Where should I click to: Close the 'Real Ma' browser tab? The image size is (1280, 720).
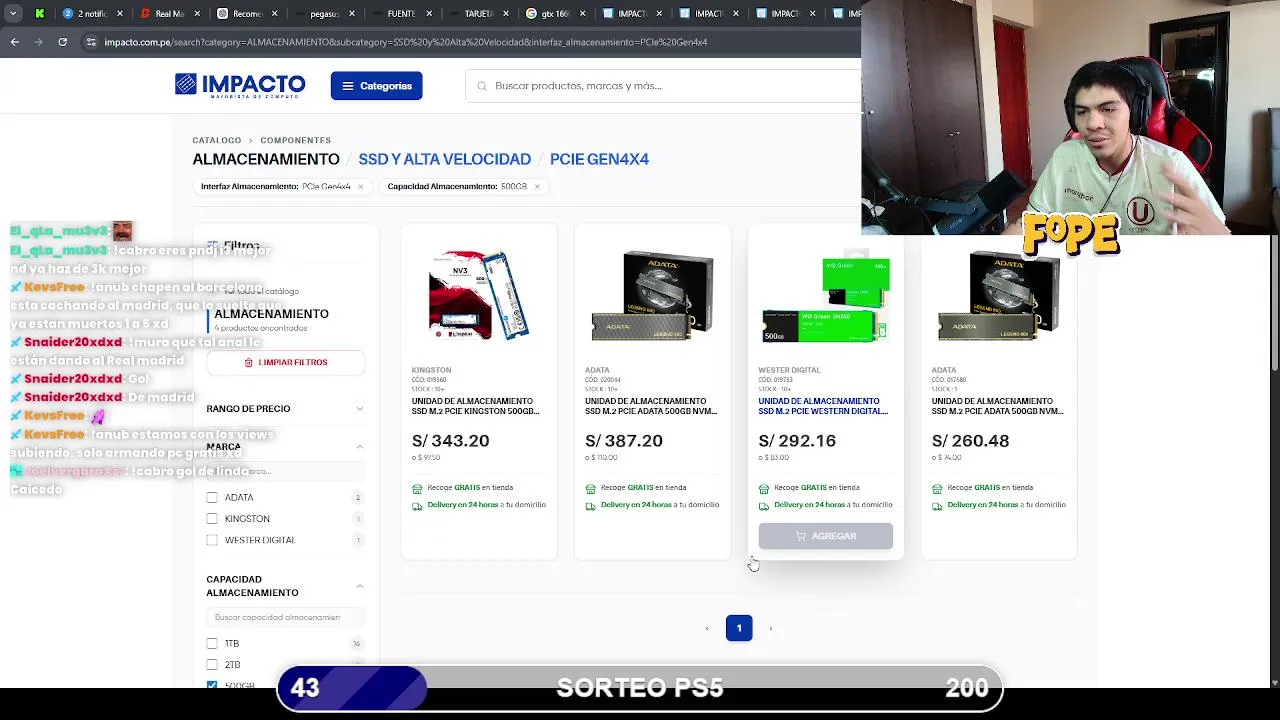click(x=196, y=13)
